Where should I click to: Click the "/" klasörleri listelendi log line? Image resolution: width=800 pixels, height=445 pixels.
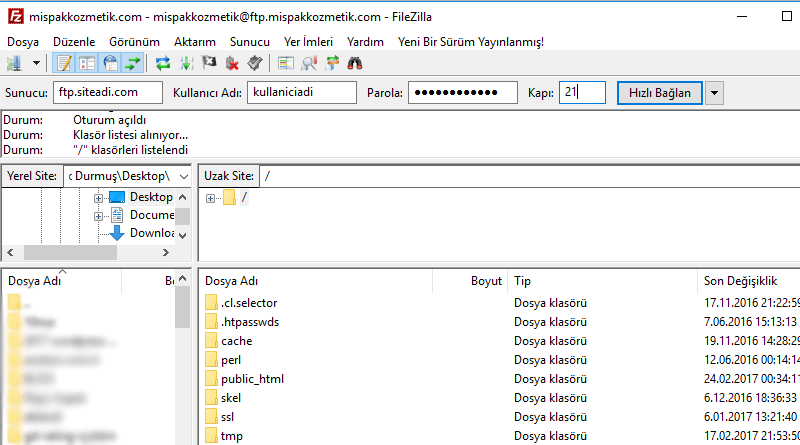(x=131, y=150)
